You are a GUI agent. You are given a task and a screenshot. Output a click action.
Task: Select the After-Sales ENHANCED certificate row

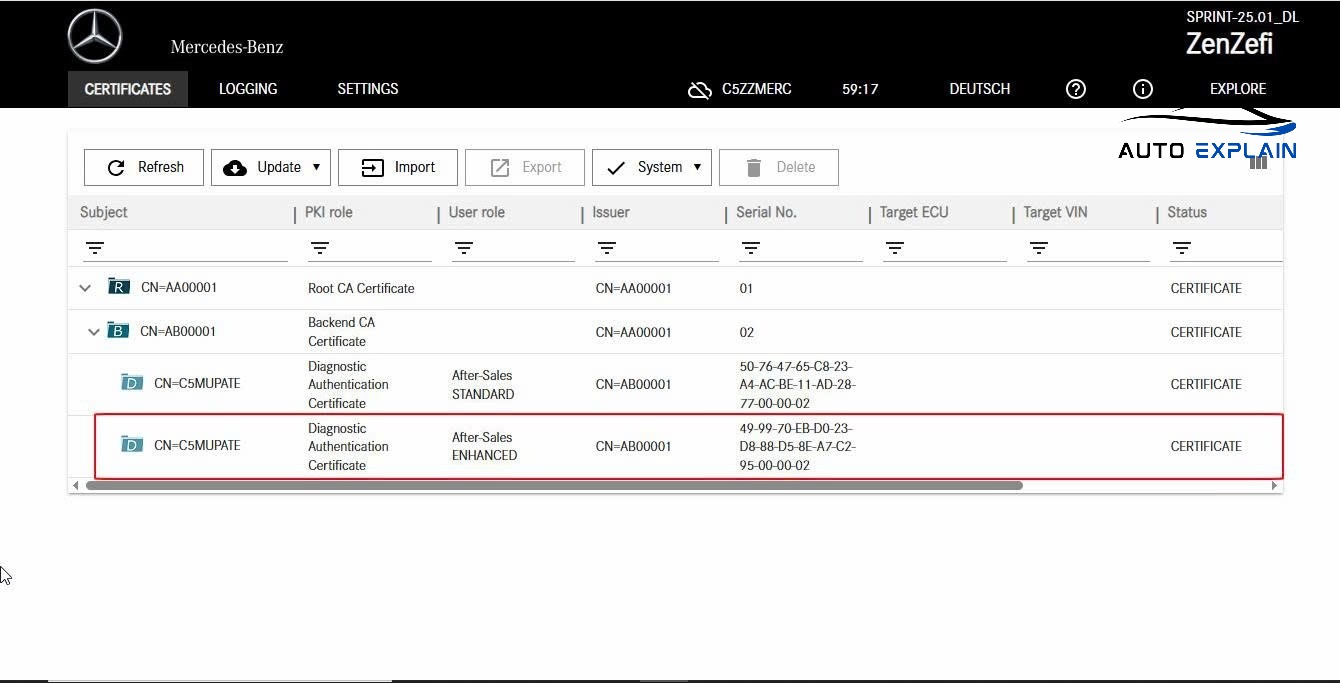(688, 446)
